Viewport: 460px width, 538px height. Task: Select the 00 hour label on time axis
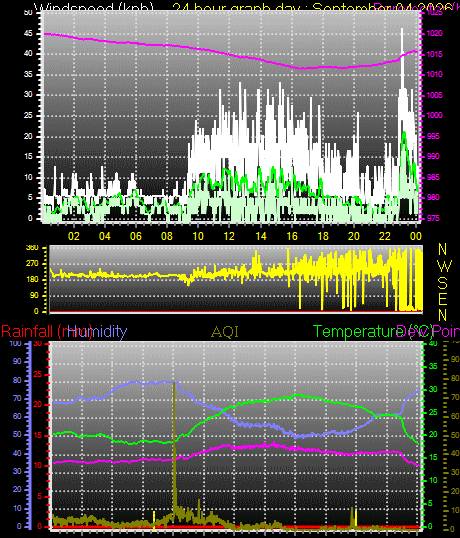click(415, 236)
